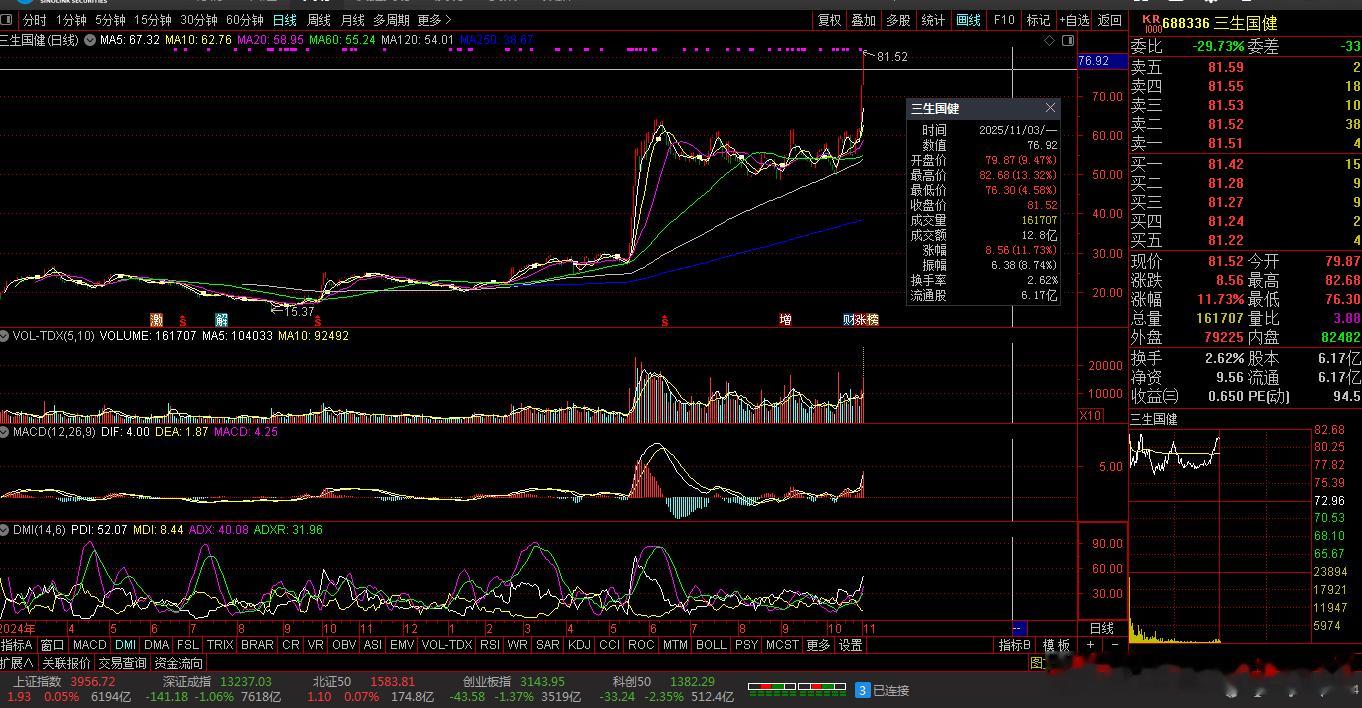This screenshot has height=708, width=1362.
Task: Toggle the 画线 drawing tool
Action: [x=969, y=20]
